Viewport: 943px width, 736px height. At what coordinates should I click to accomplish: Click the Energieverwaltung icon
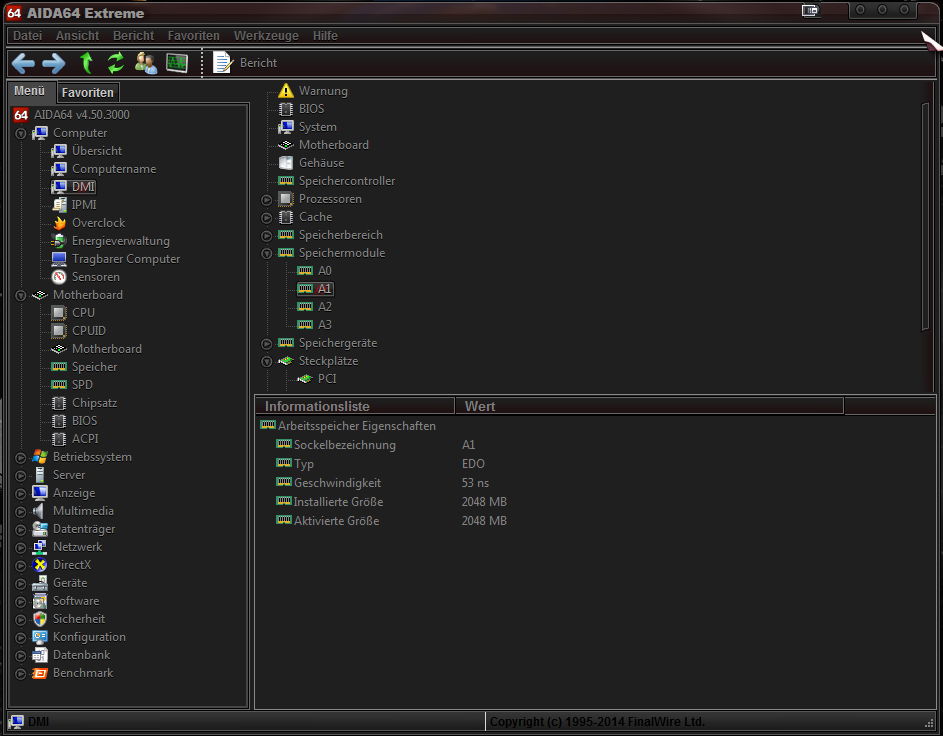[x=59, y=241]
